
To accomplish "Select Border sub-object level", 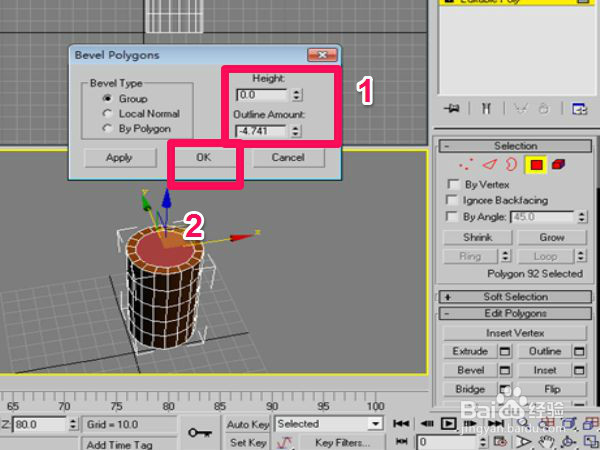I will (x=511, y=165).
